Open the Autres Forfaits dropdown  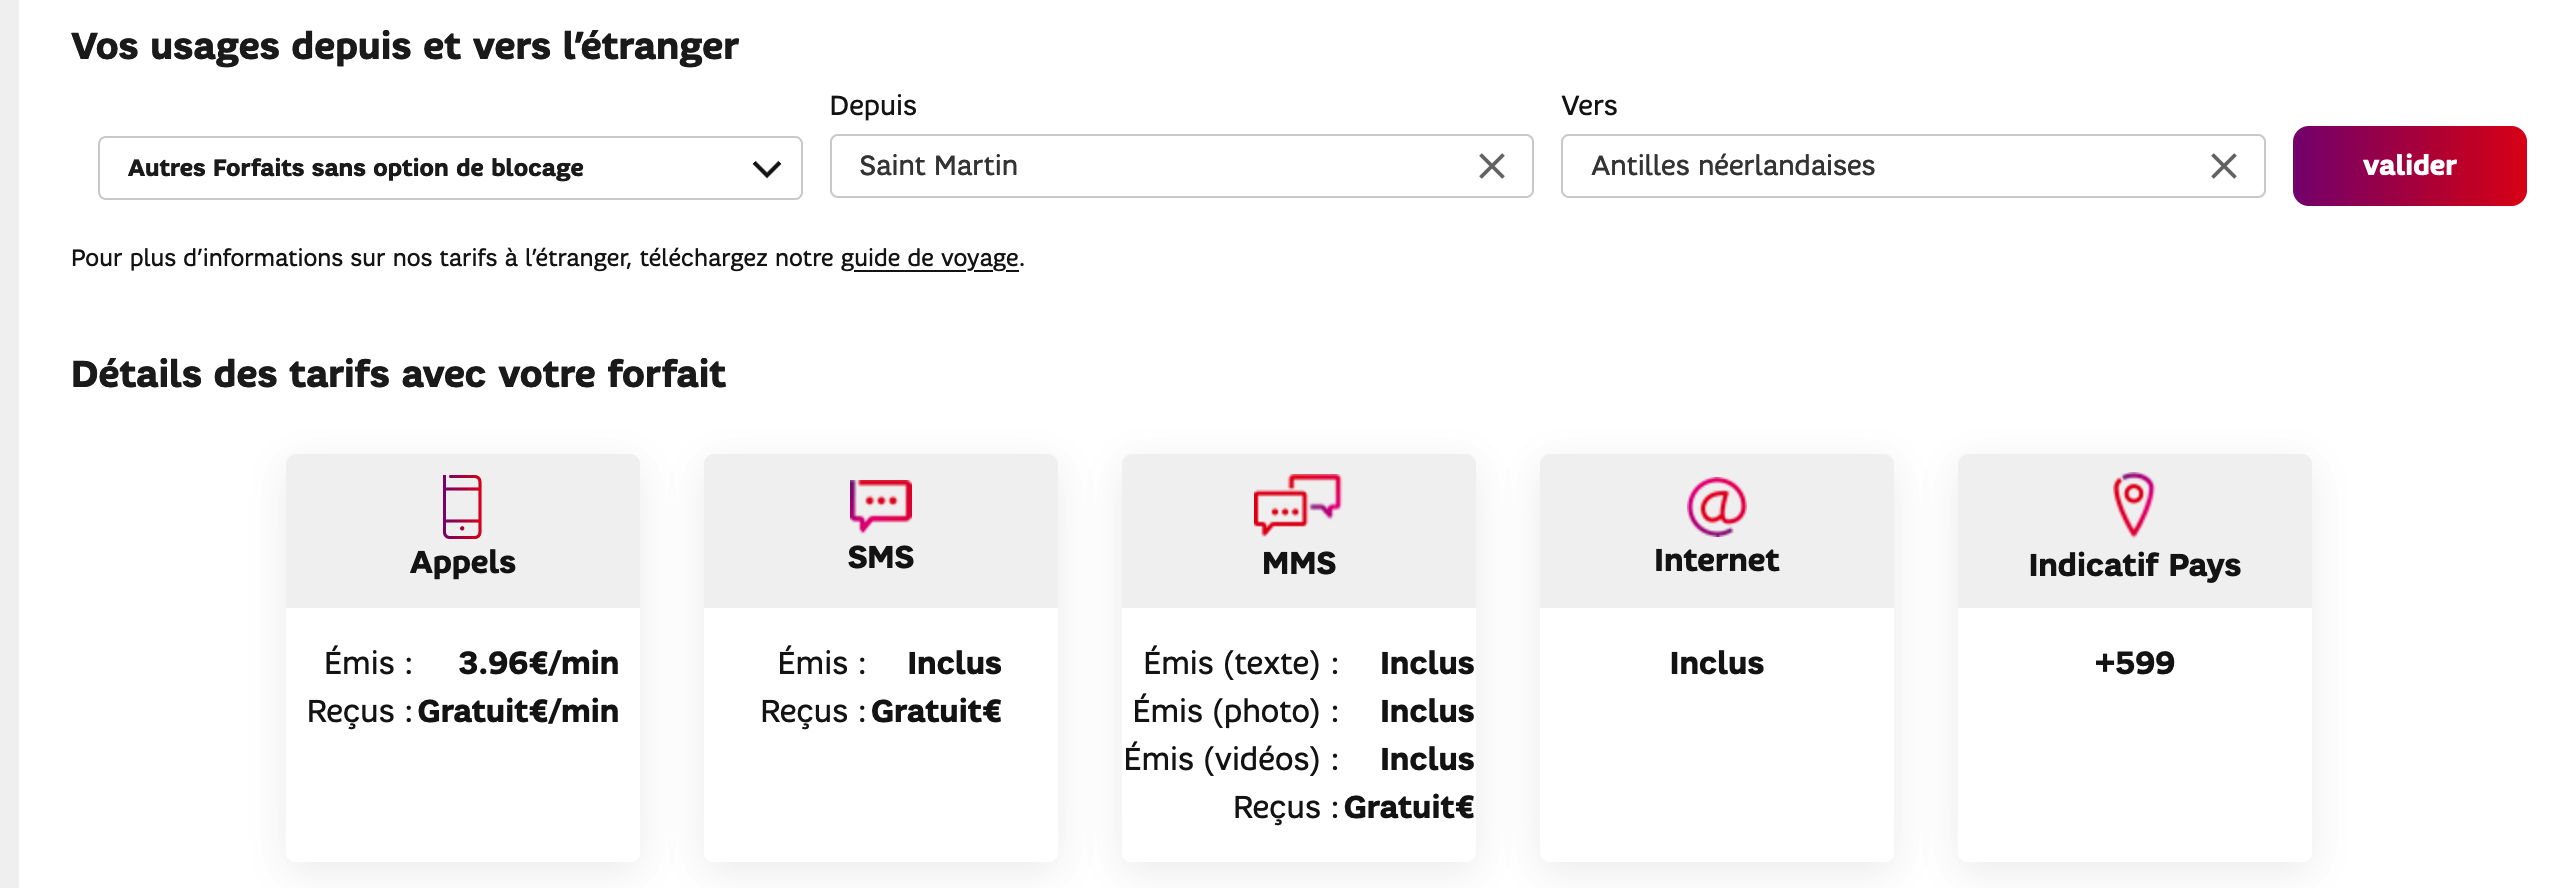click(450, 168)
